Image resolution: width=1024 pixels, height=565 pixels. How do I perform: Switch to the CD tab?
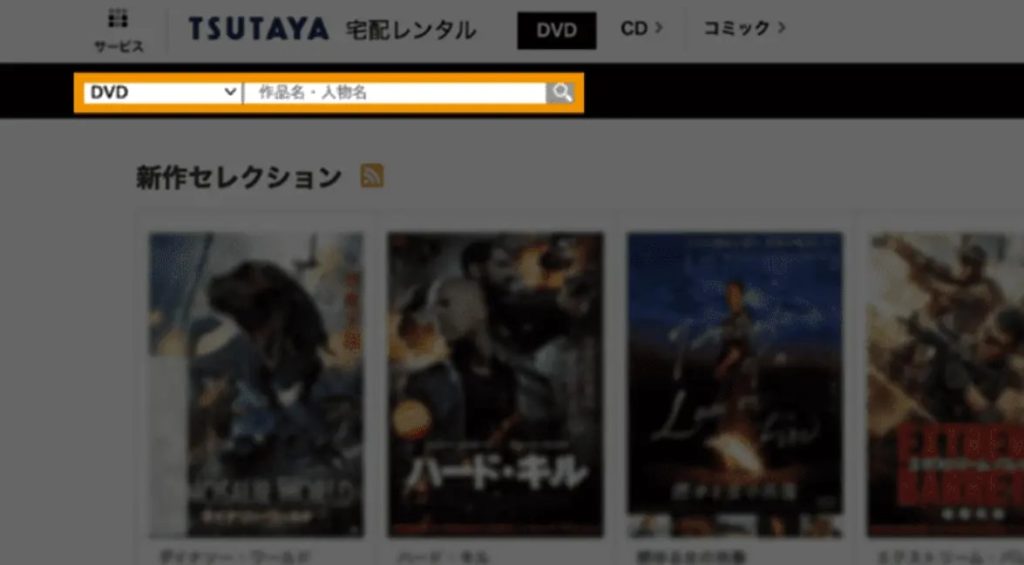(x=634, y=28)
